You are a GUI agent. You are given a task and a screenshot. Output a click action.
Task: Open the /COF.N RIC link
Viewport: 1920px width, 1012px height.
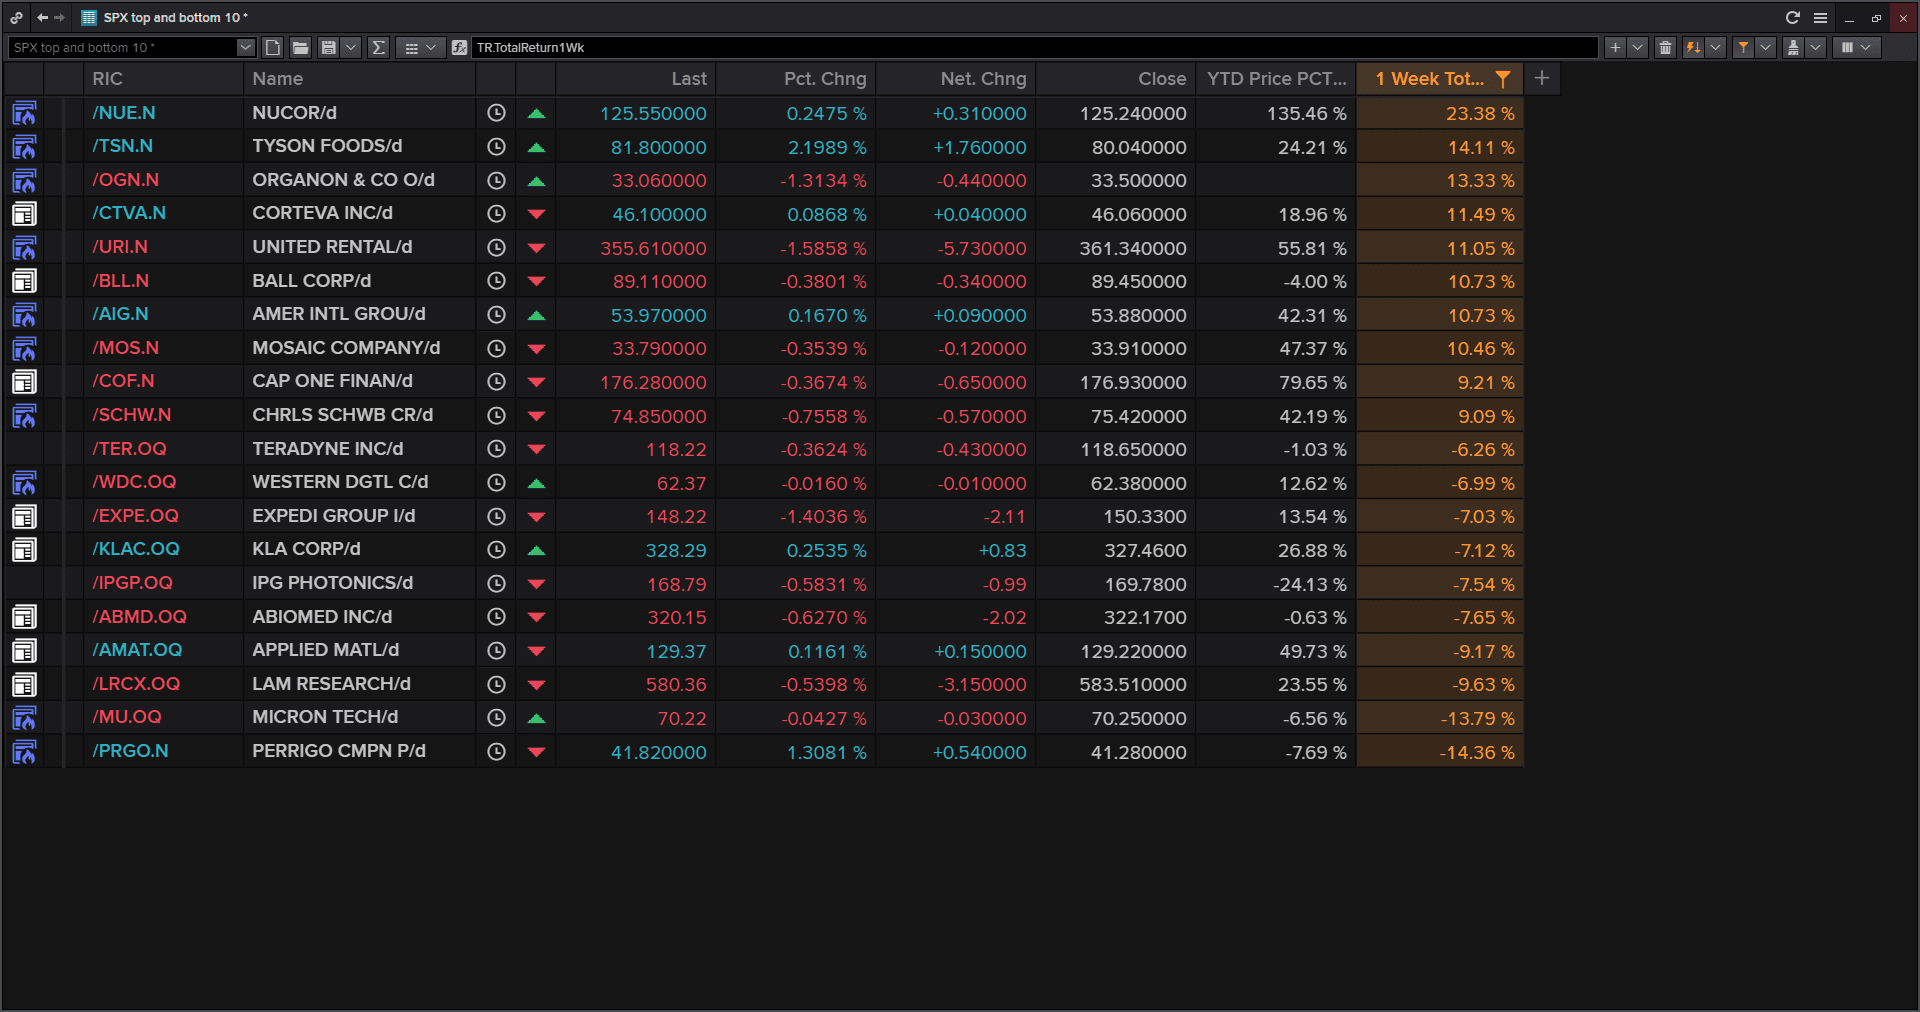click(x=124, y=381)
